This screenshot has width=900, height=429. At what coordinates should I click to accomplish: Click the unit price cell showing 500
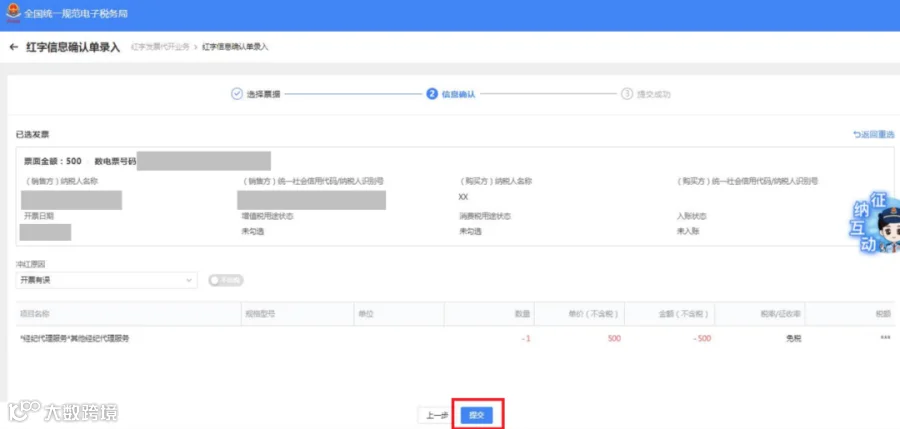[614, 339]
